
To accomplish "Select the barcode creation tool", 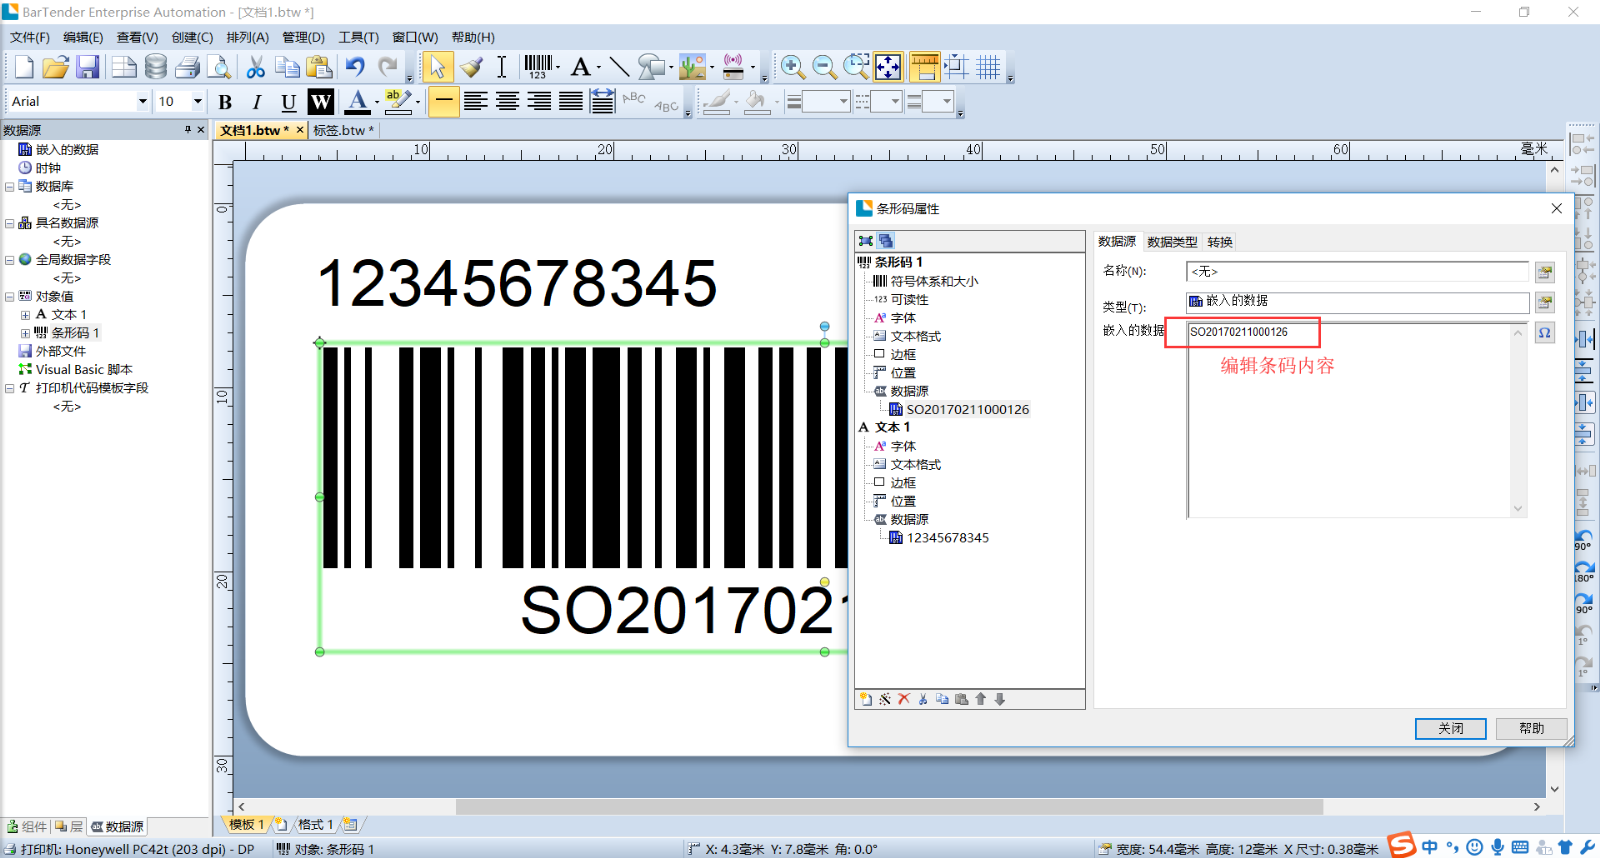I will (x=538, y=67).
